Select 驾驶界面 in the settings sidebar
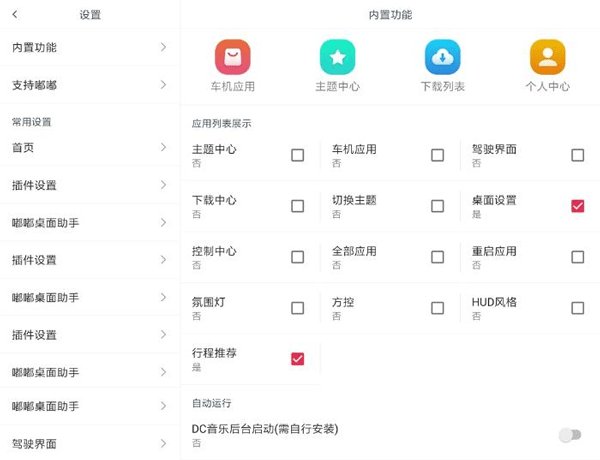The height and width of the screenshot is (460, 600). click(x=35, y=442)
